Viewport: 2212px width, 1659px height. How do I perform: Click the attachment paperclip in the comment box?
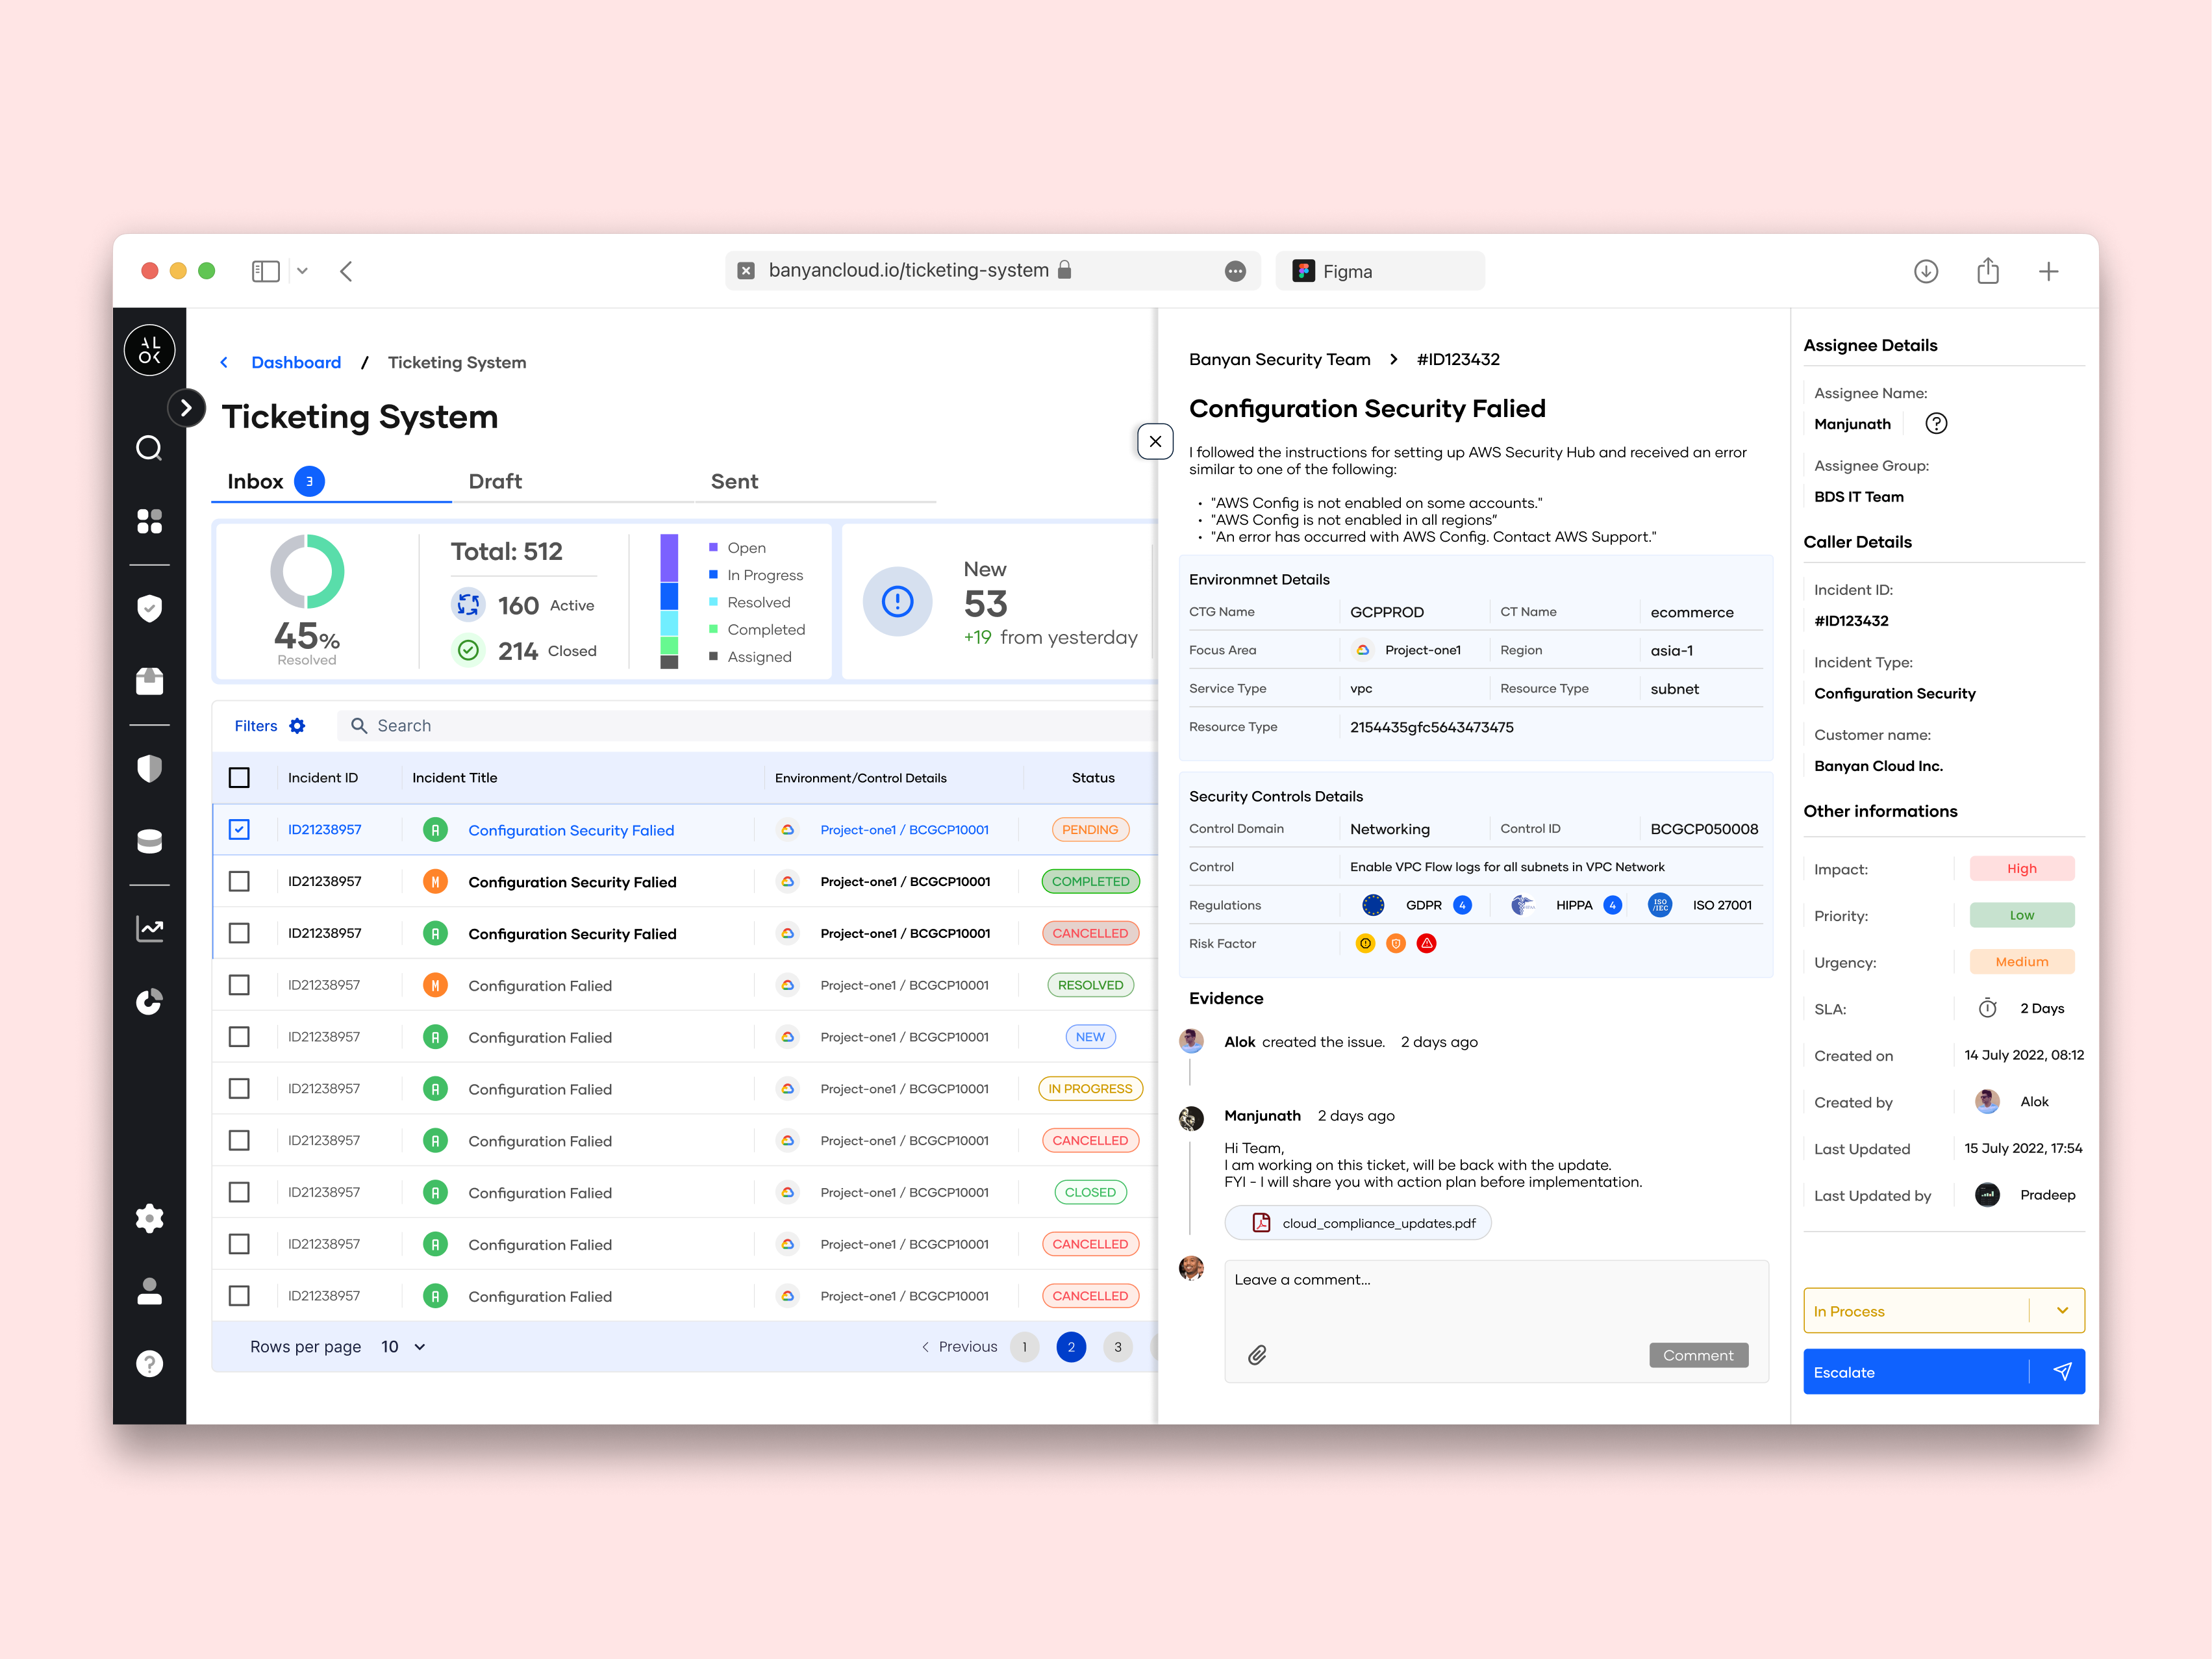point(1257,1355)
